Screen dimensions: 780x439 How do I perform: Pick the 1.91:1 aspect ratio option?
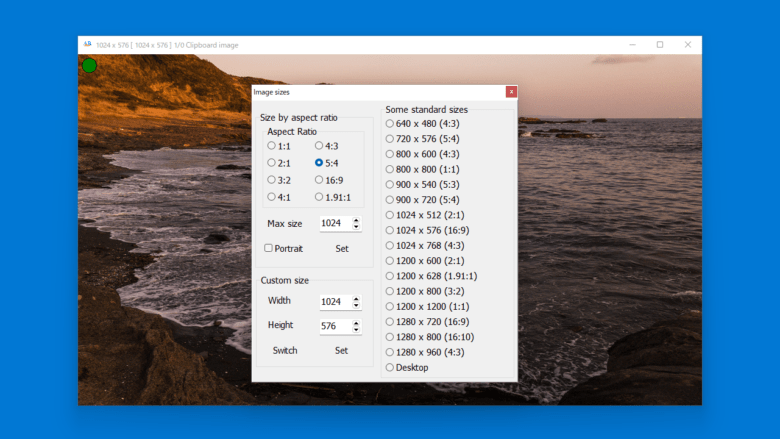pyautogui.click(x=333, y=197)
